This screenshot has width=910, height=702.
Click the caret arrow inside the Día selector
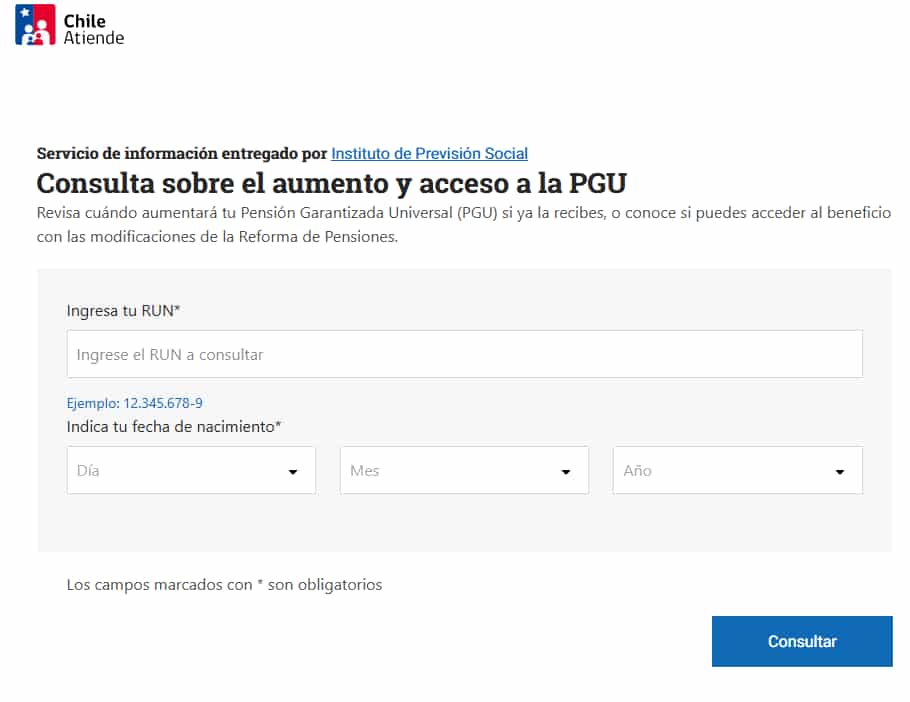click(293, 472)
